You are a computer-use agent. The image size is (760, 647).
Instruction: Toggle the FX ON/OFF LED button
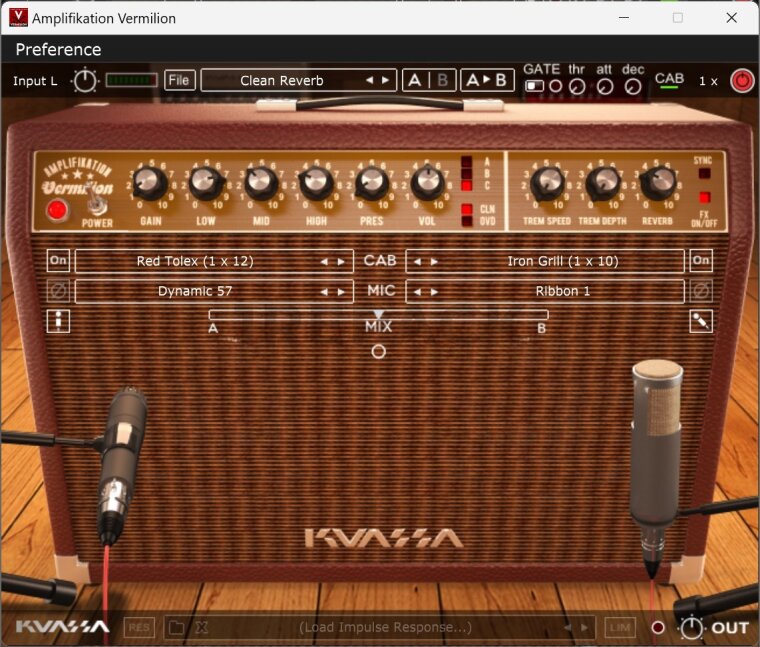[703, 197]
